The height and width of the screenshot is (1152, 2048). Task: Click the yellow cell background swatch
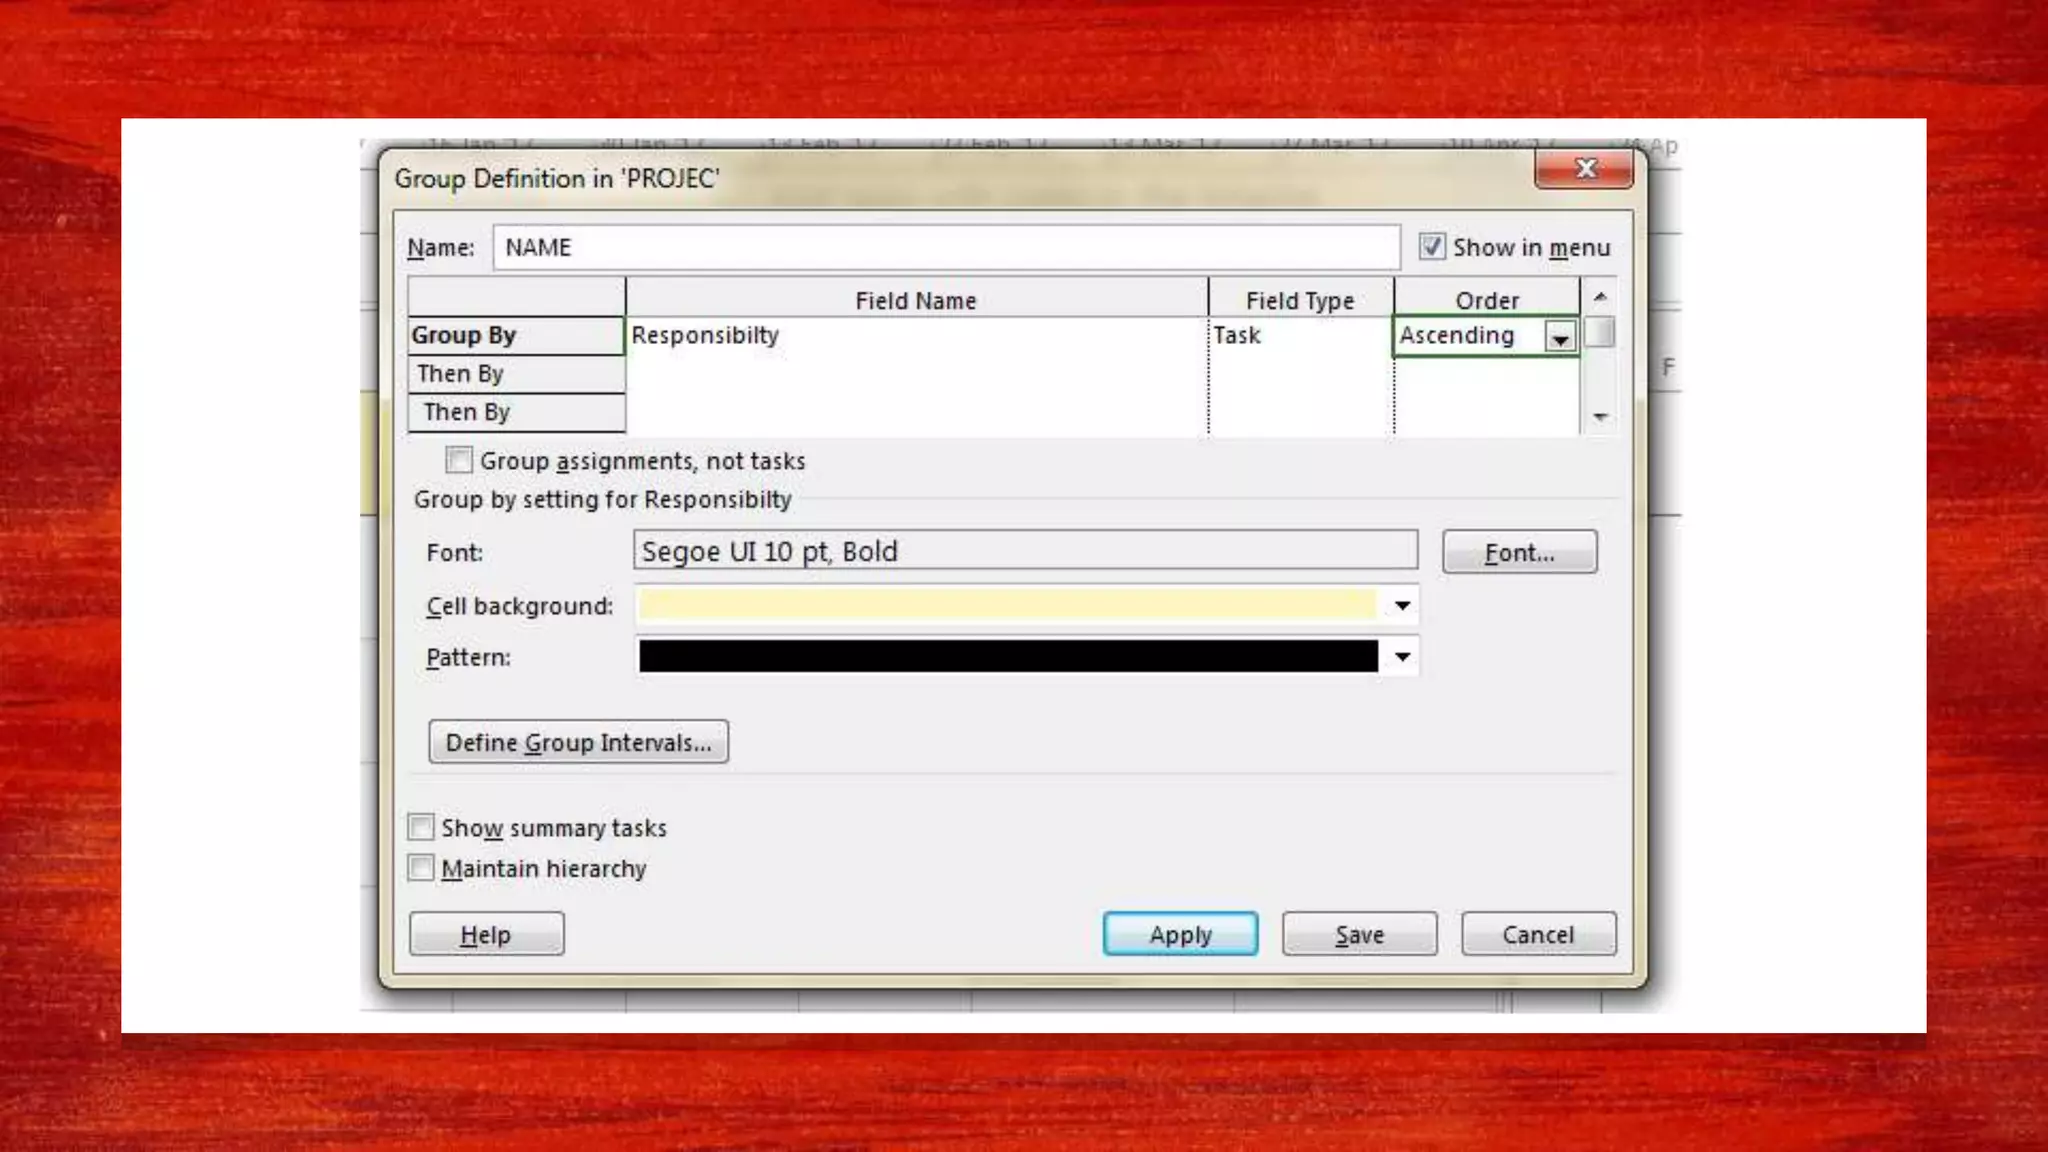pos(1007,605)
